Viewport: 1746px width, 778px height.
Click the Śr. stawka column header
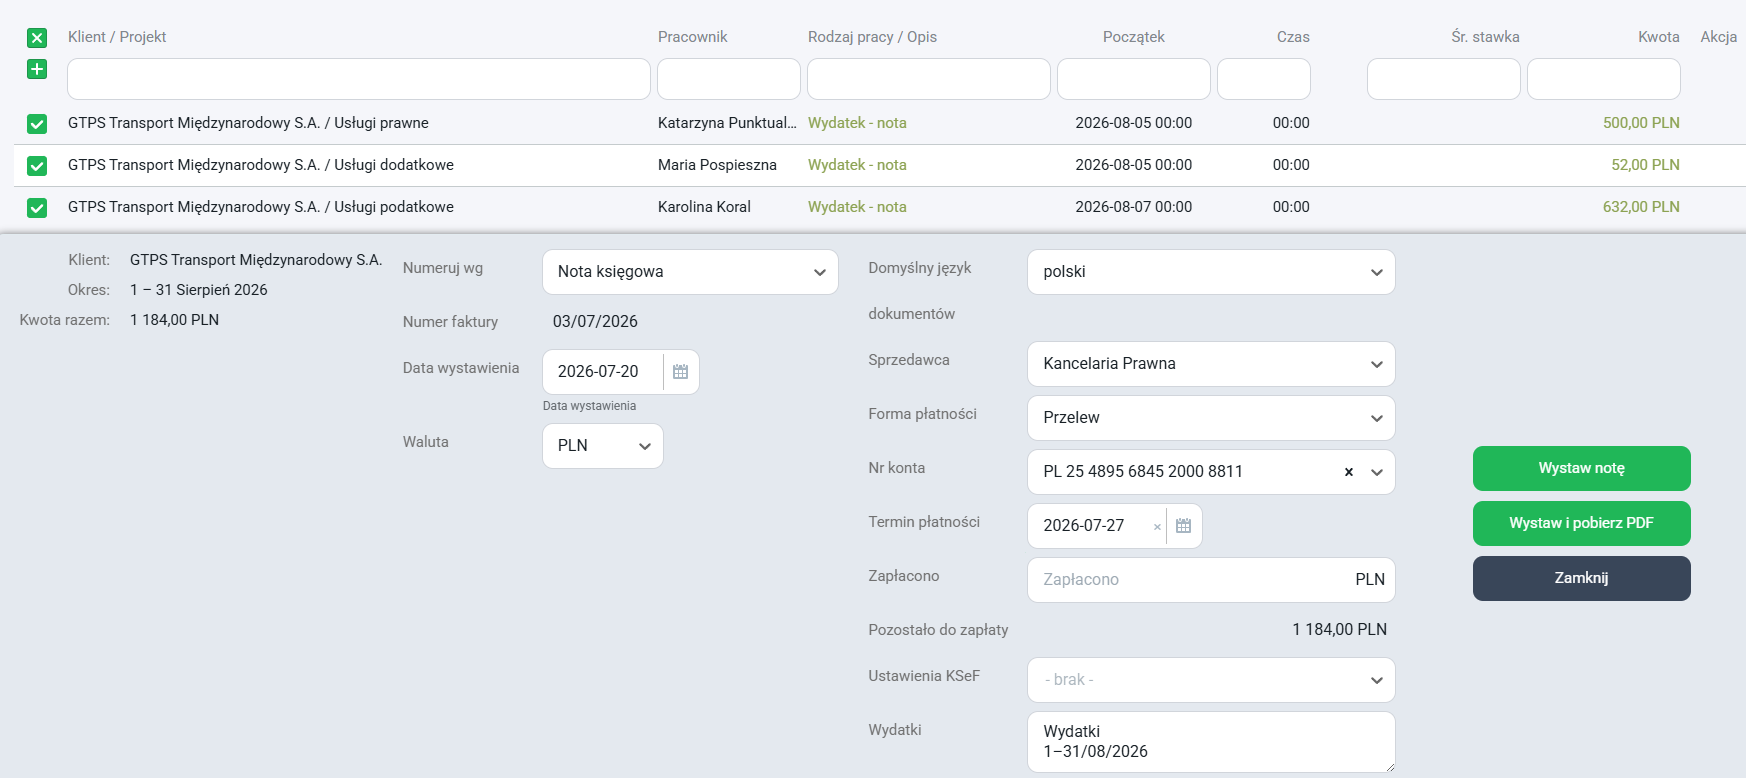(x=1486, y=37)
